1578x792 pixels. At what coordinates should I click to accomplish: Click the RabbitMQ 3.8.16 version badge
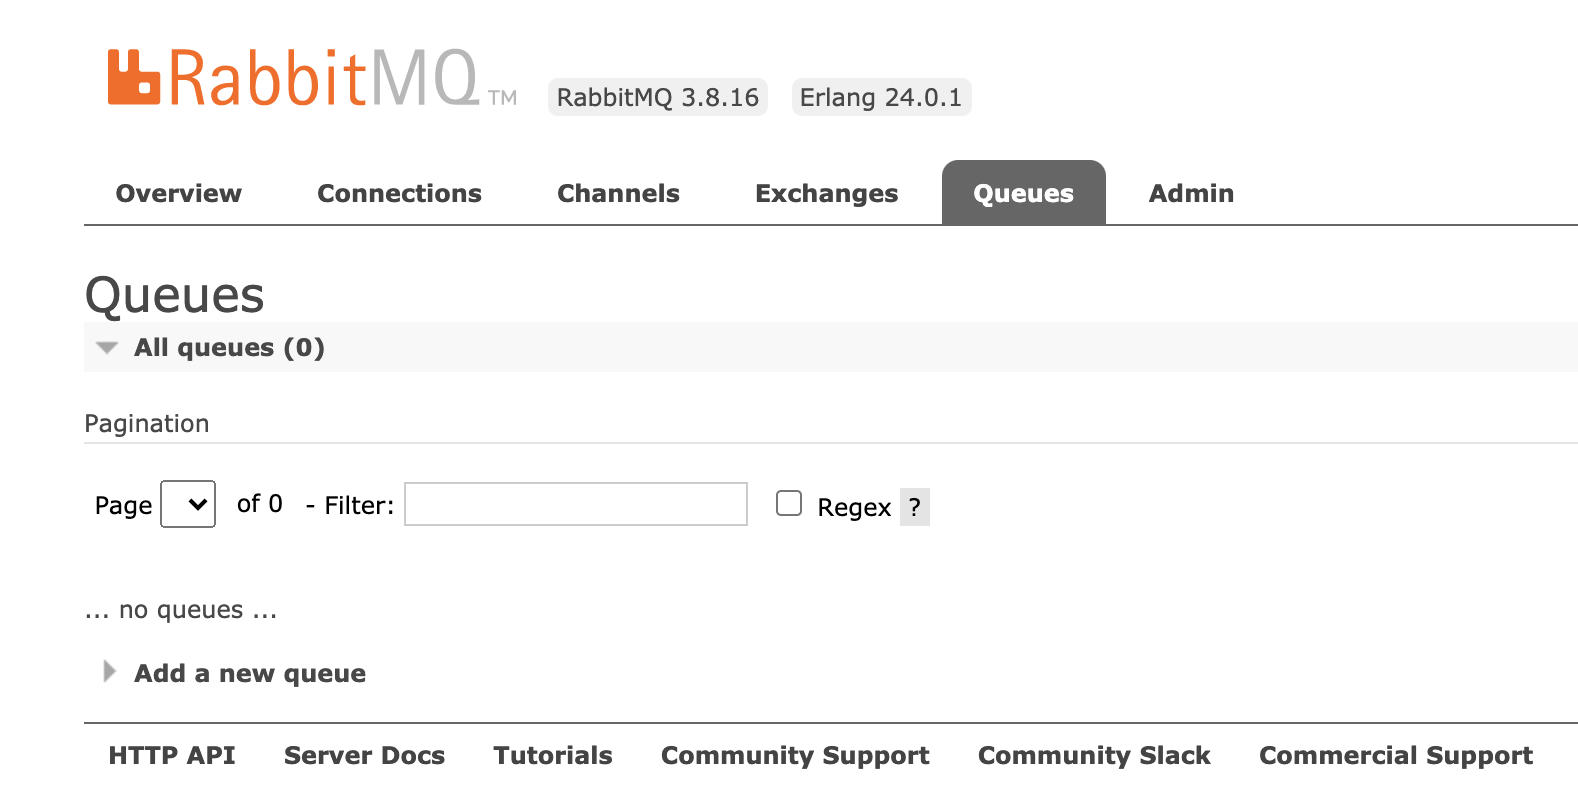click(658, 97)
